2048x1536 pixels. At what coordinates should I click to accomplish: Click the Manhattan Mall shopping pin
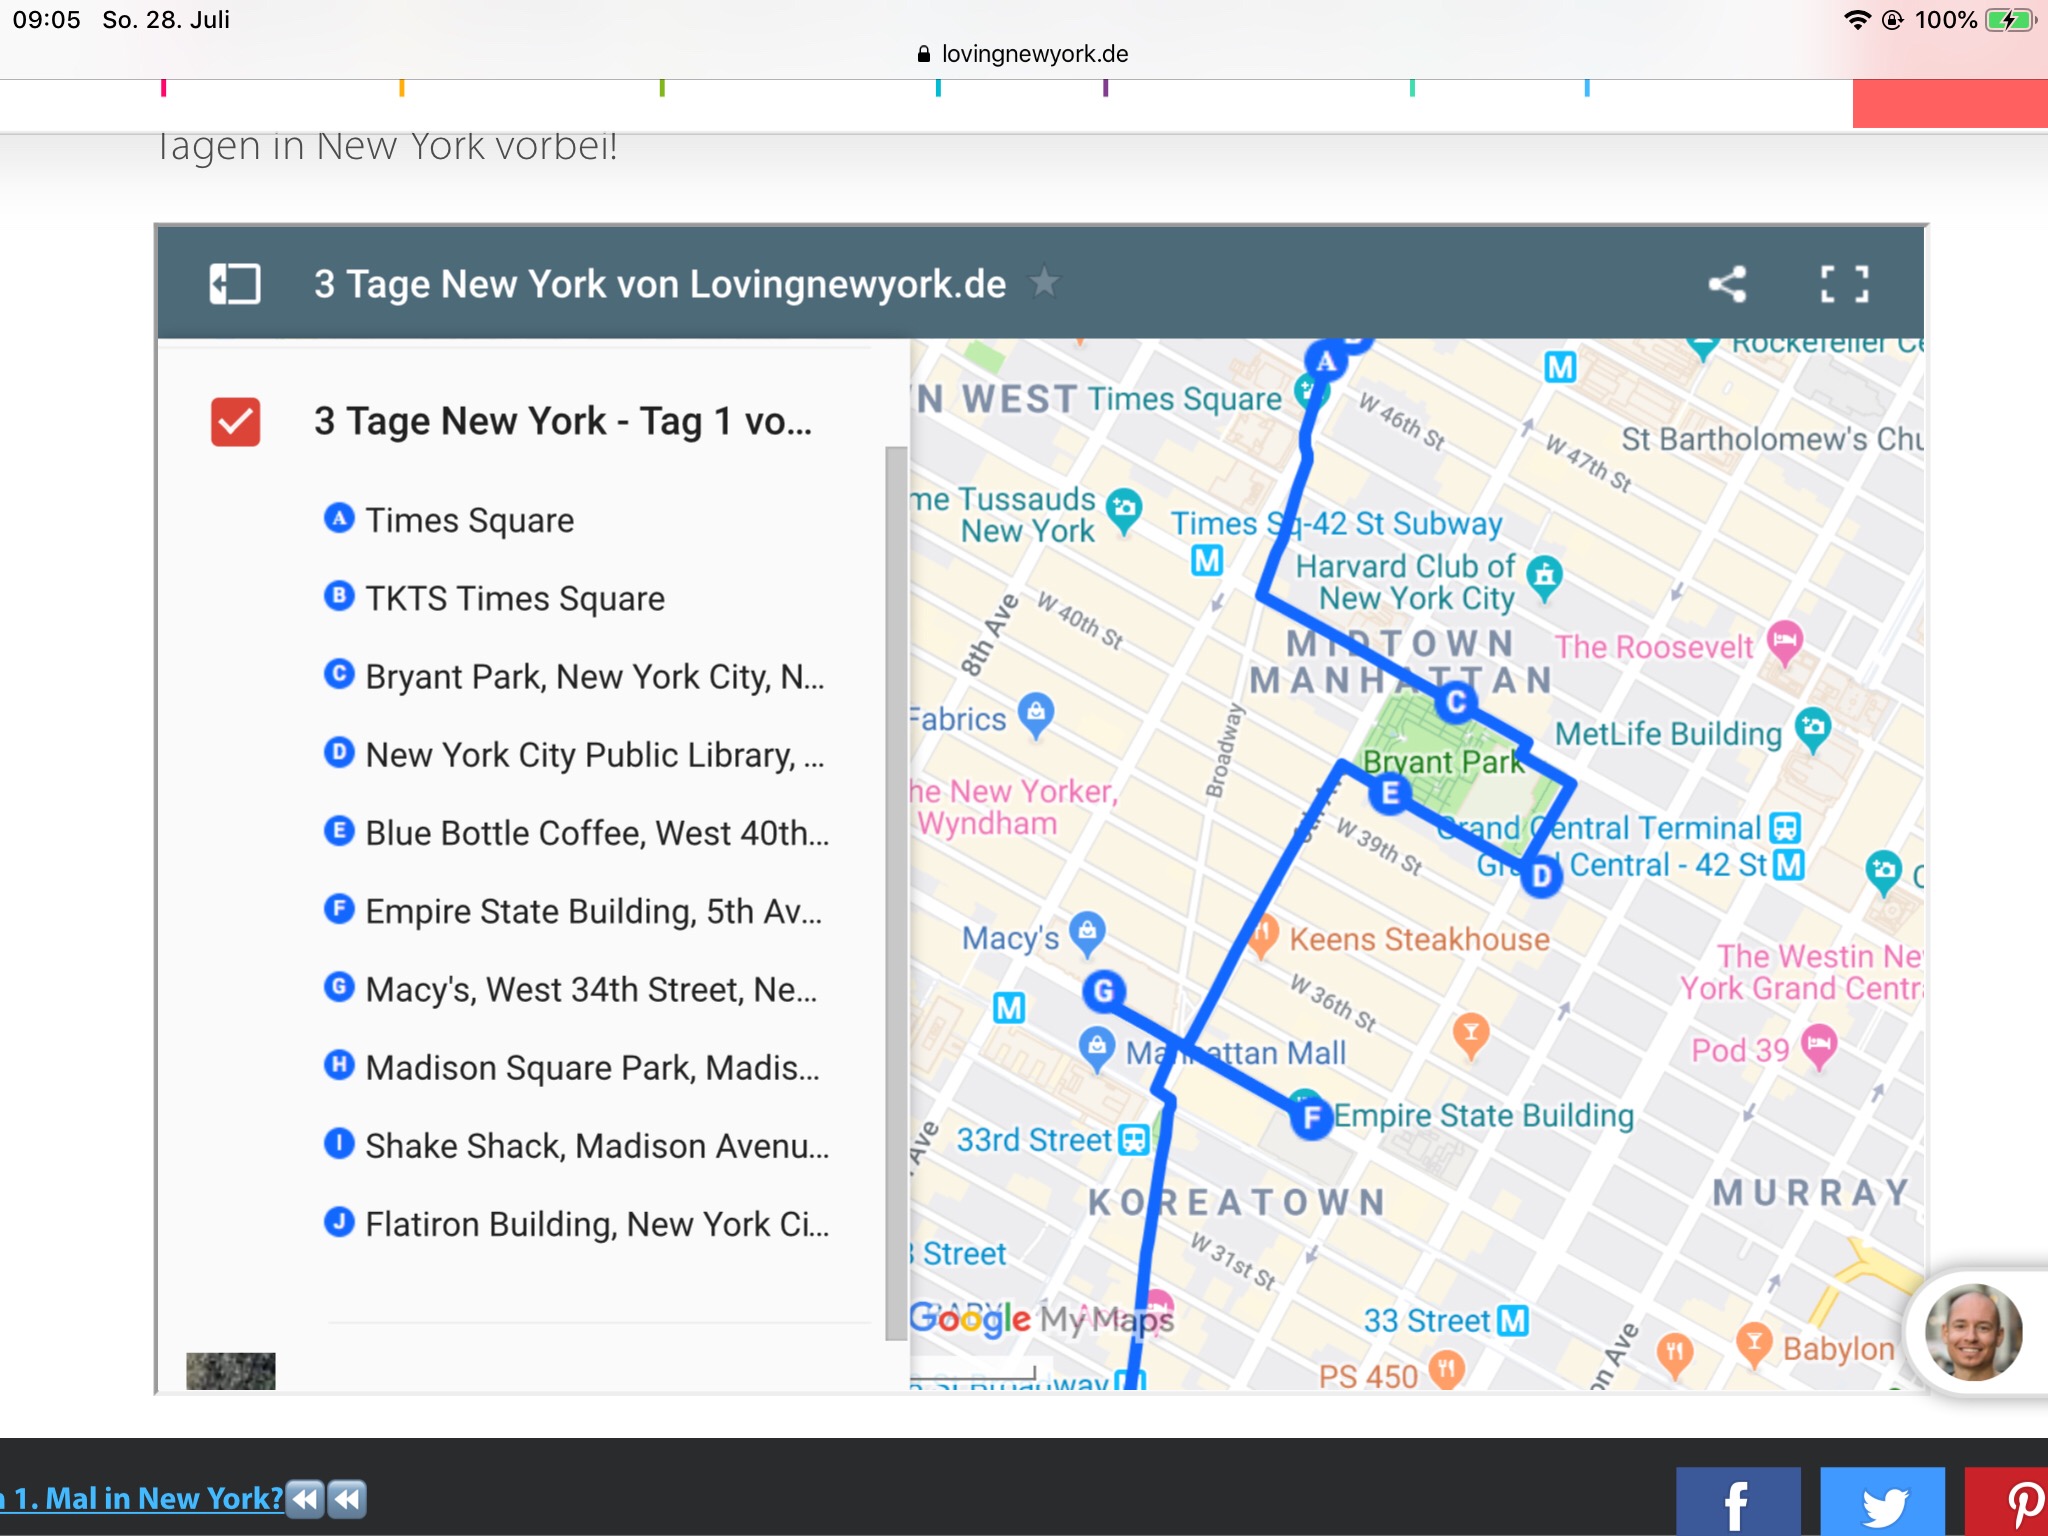point(1097,1049)
